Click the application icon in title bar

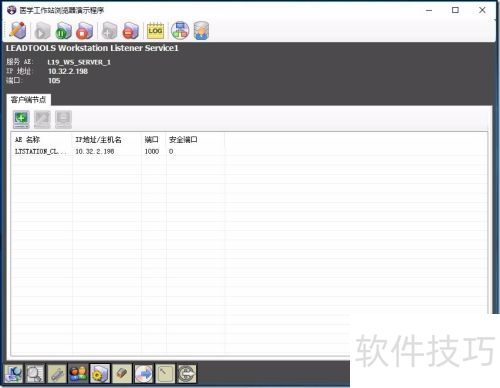pyautogui.click(x=12, y=10)
